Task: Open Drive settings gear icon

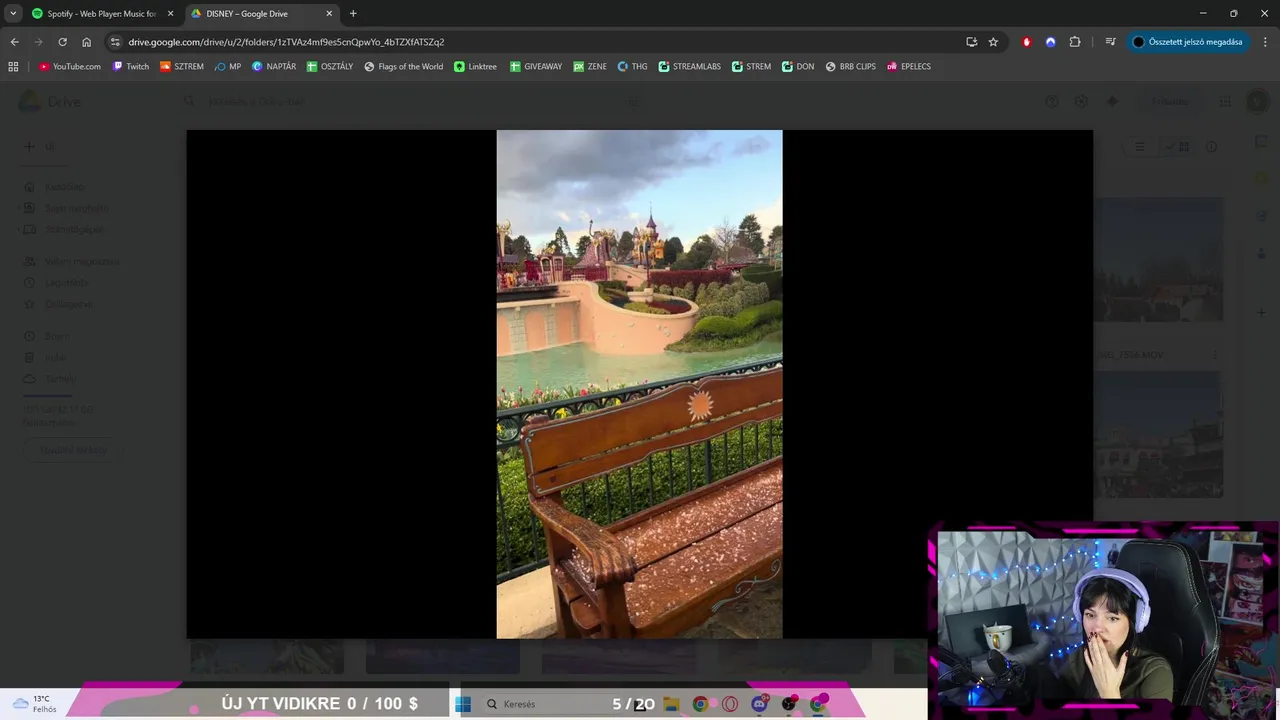Action: [1081, 102]
